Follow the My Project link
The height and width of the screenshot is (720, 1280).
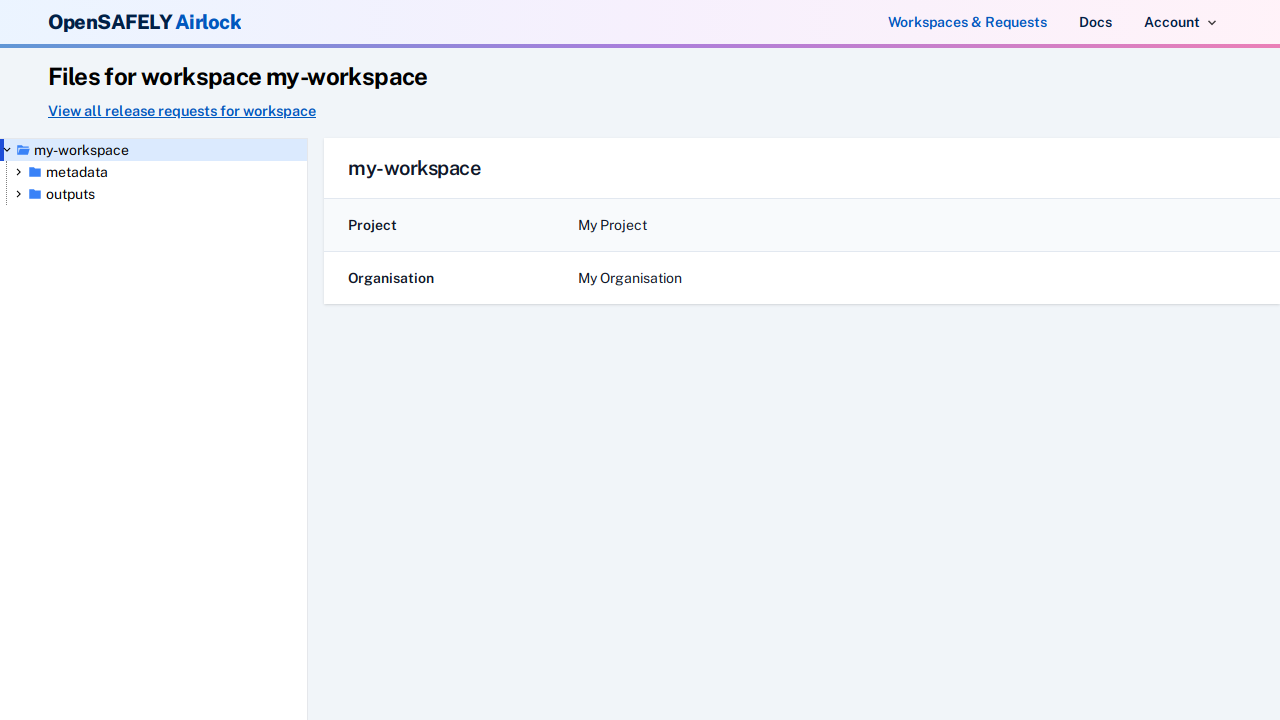(x=612, y=225)
